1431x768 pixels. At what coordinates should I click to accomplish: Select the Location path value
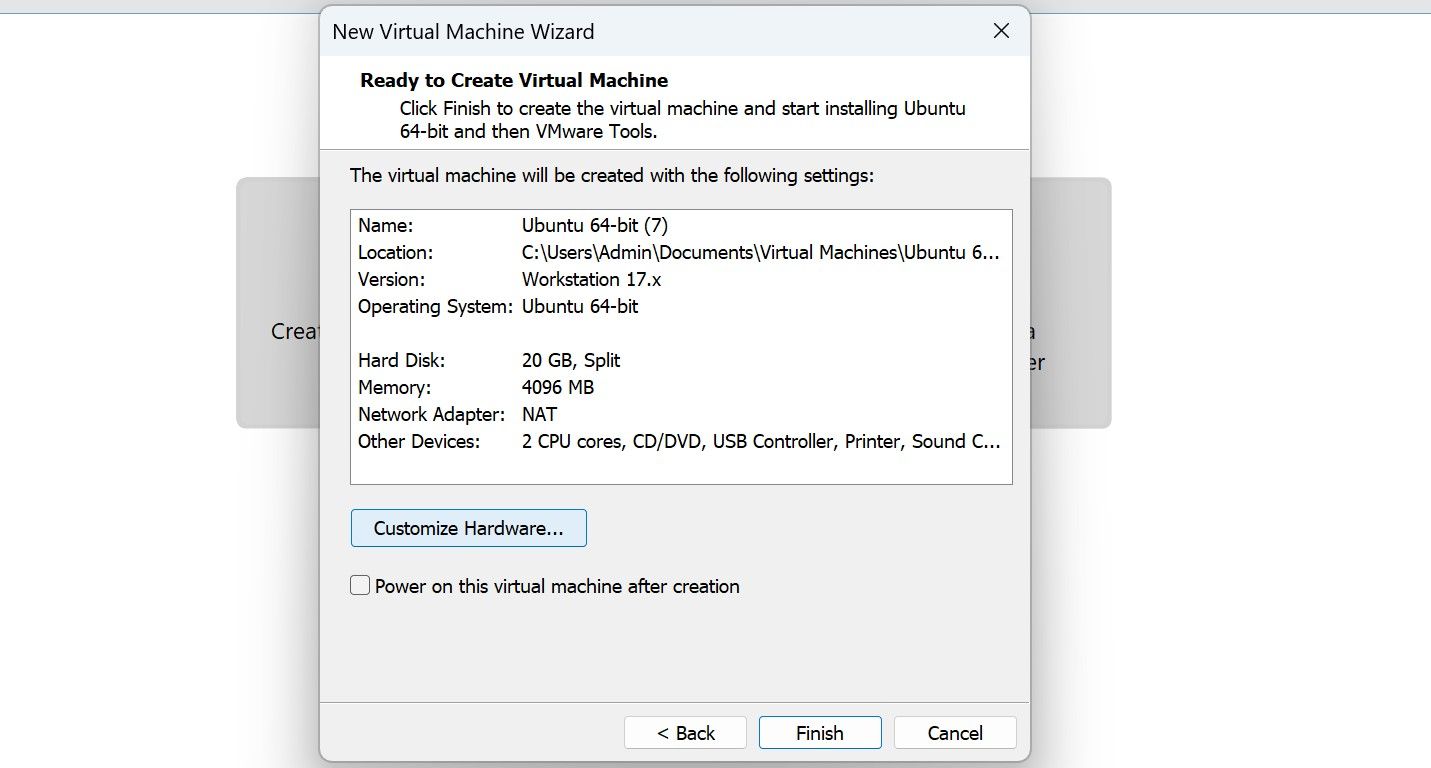click(x=760, y=253)
